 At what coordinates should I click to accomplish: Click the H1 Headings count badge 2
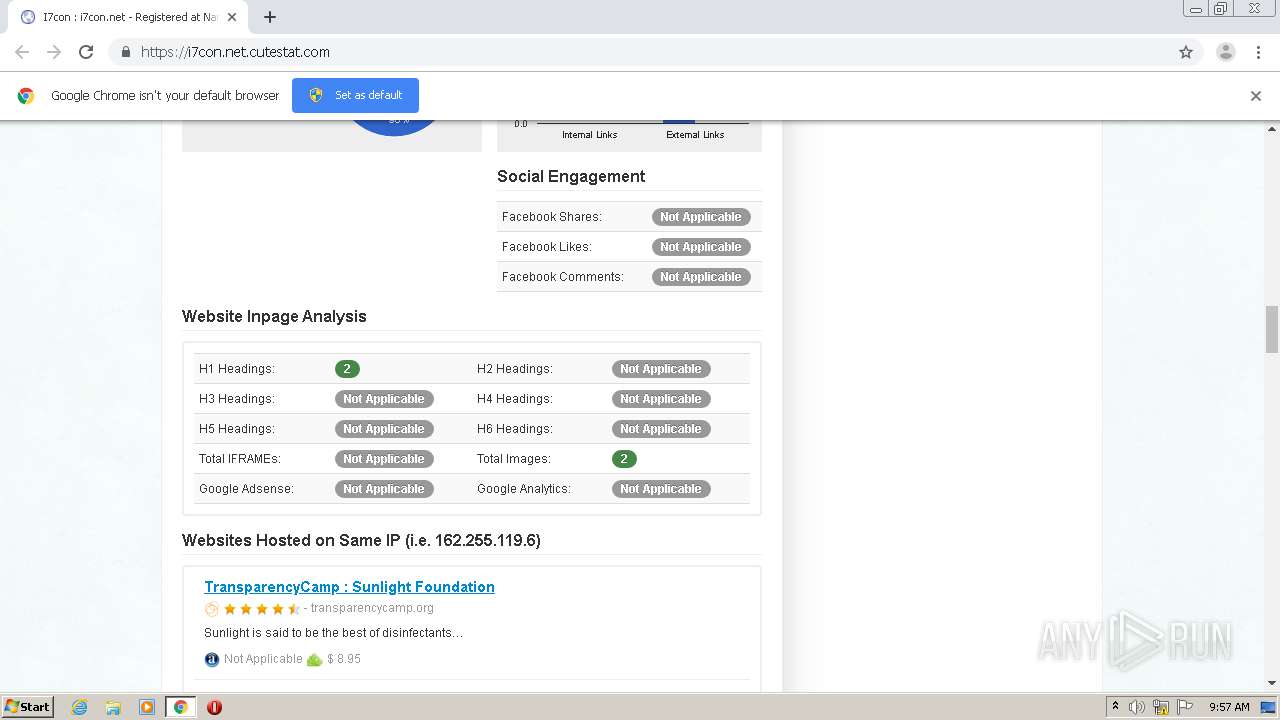point(347,369)
